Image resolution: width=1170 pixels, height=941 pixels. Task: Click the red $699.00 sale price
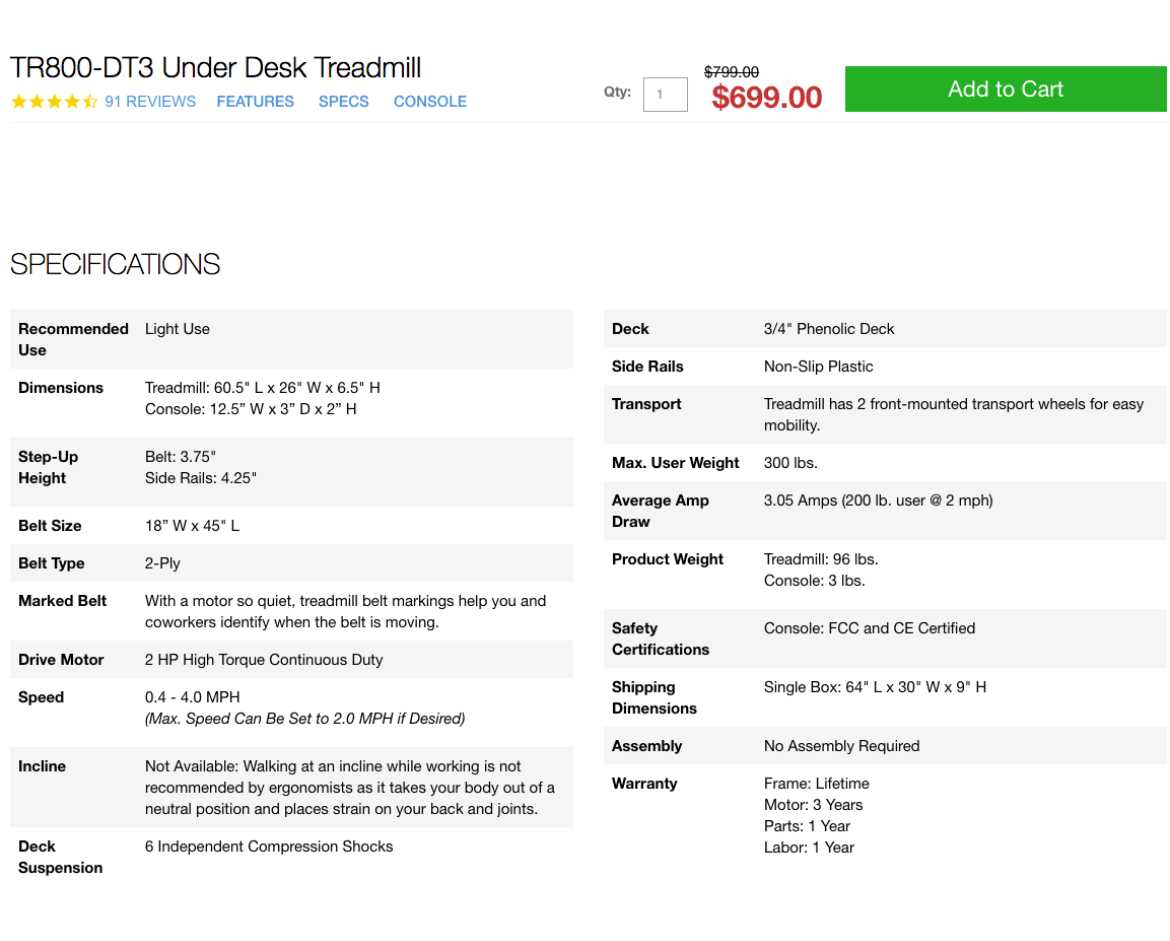coord(767,98)
